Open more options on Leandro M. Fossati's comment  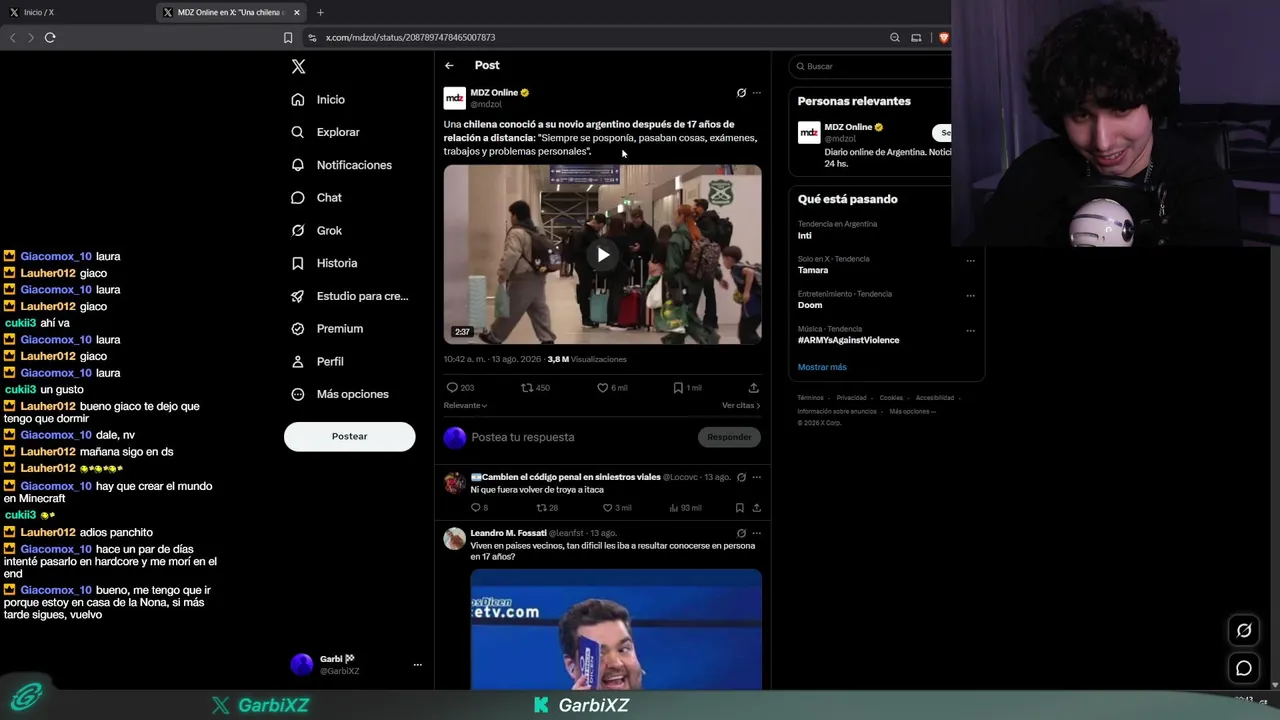[x=756, y=533]
